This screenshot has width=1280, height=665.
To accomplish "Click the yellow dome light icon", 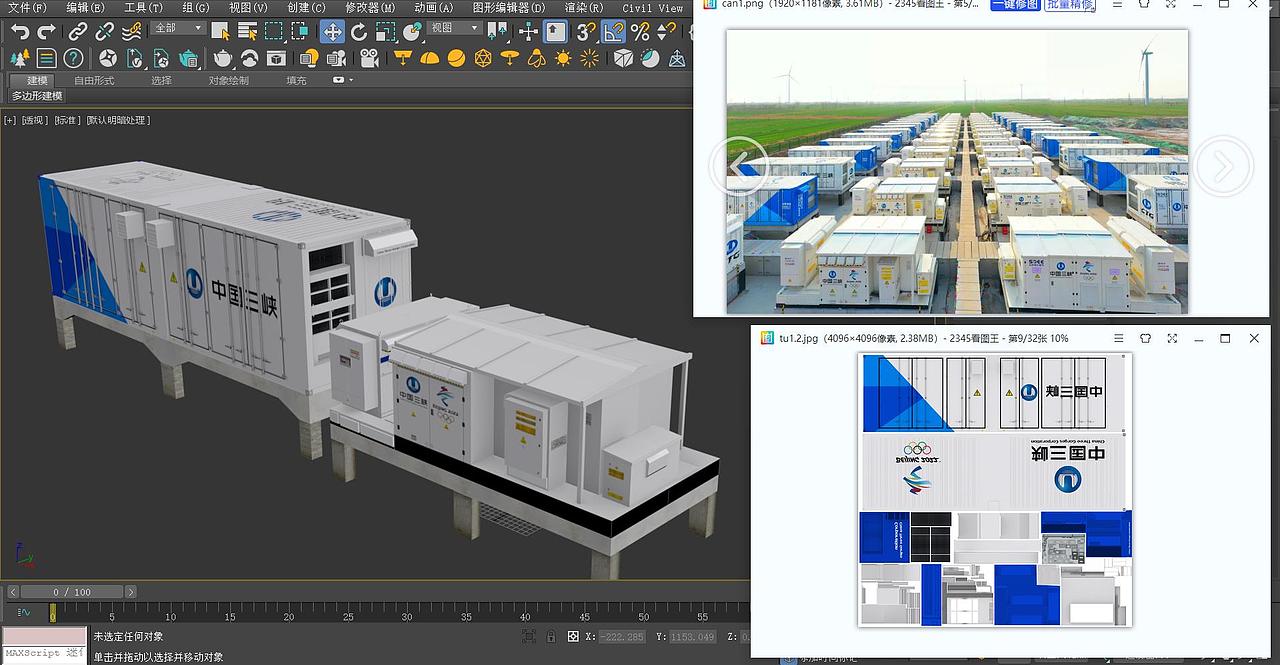I will (429, 58).
